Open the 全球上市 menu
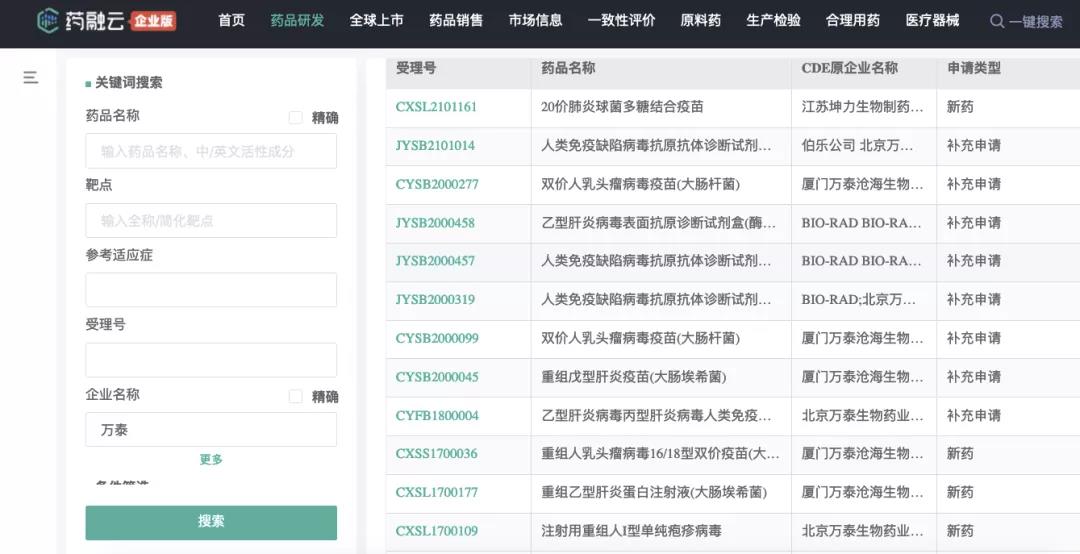This screenshot has width=1080, height=554. click(376, 21)
